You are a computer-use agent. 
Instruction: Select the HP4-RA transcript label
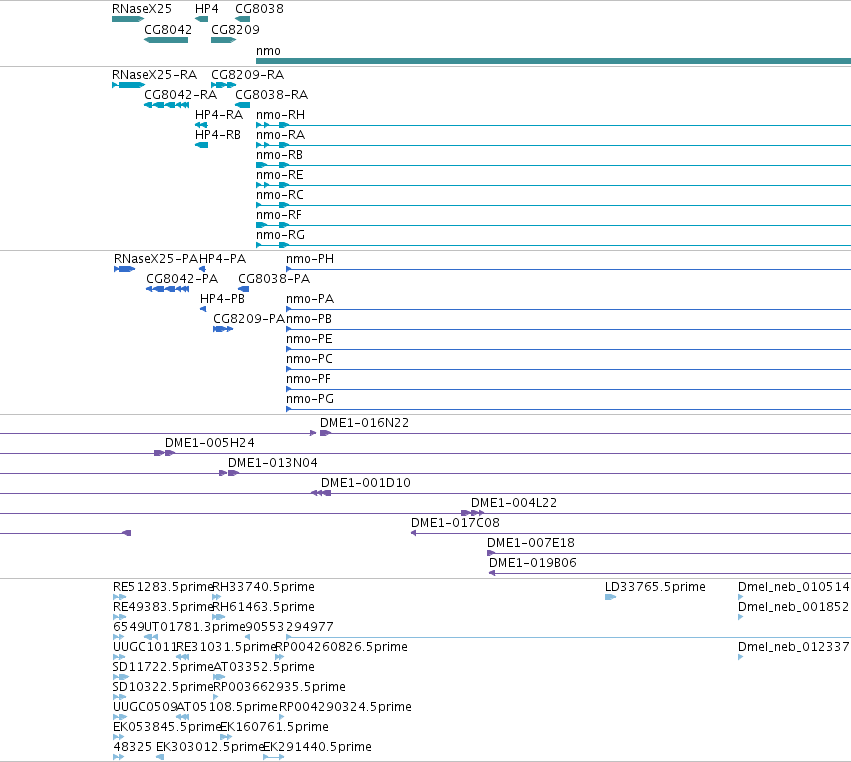tap(218, 115)
